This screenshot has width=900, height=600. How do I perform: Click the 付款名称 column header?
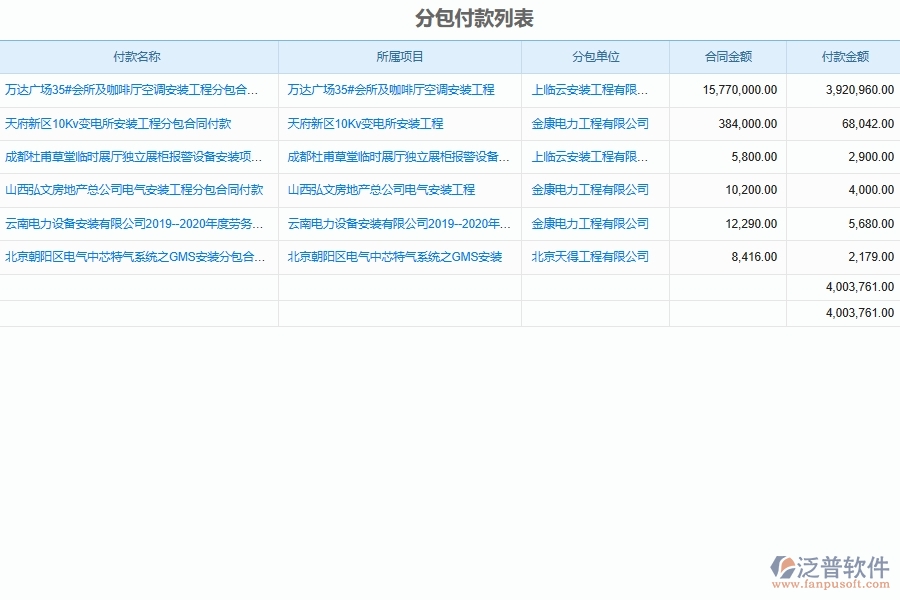click(139, 57)
